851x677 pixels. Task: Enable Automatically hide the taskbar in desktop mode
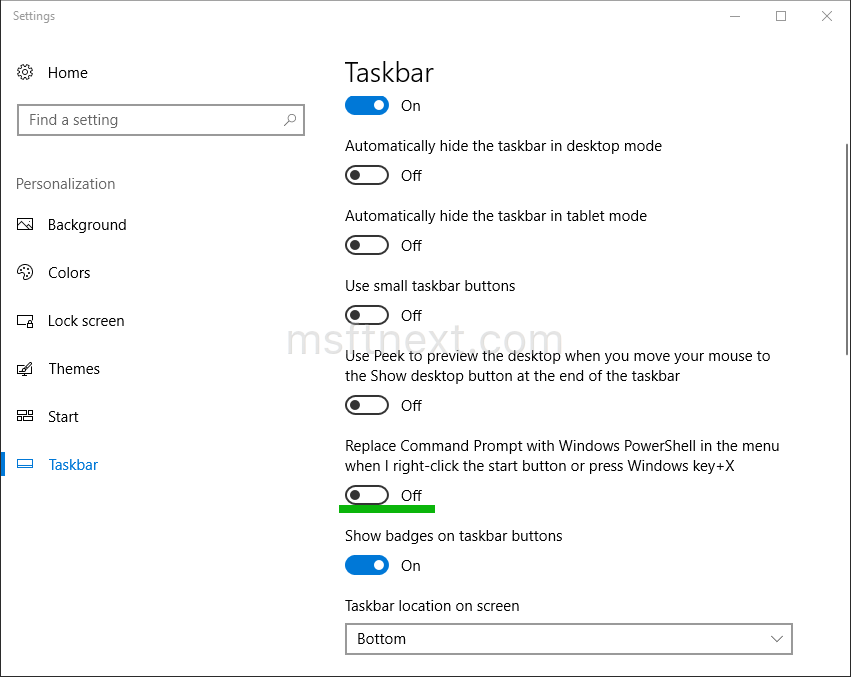coord(367,175)
